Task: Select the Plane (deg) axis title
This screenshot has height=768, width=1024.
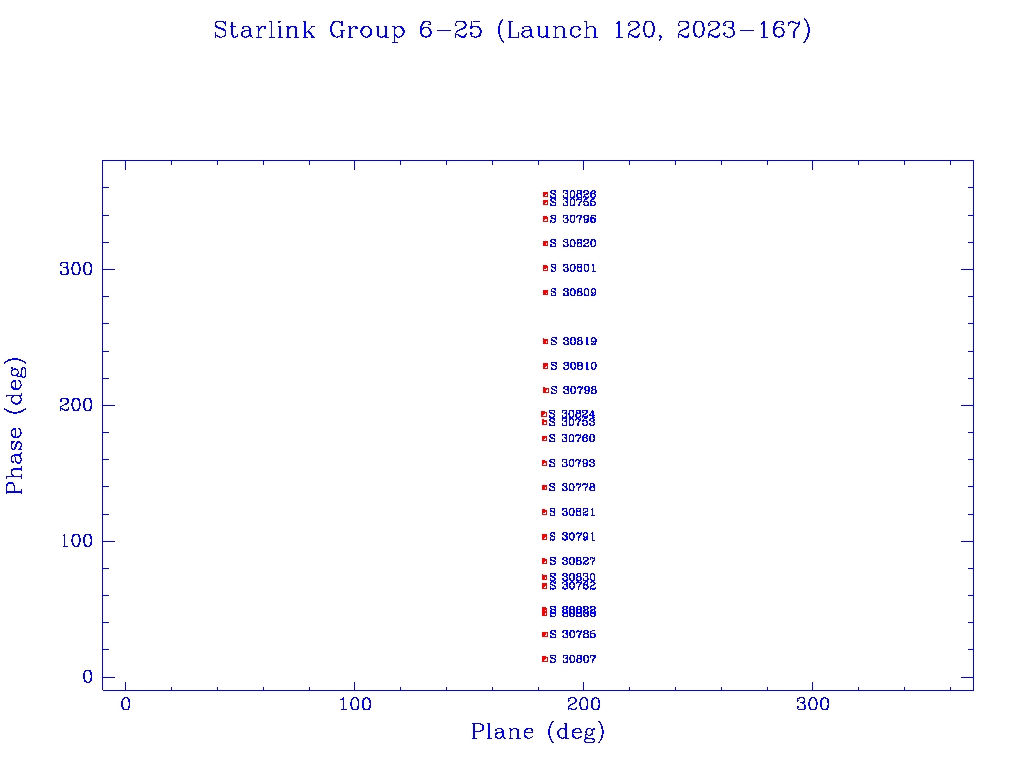Action: tap(538, 732)
